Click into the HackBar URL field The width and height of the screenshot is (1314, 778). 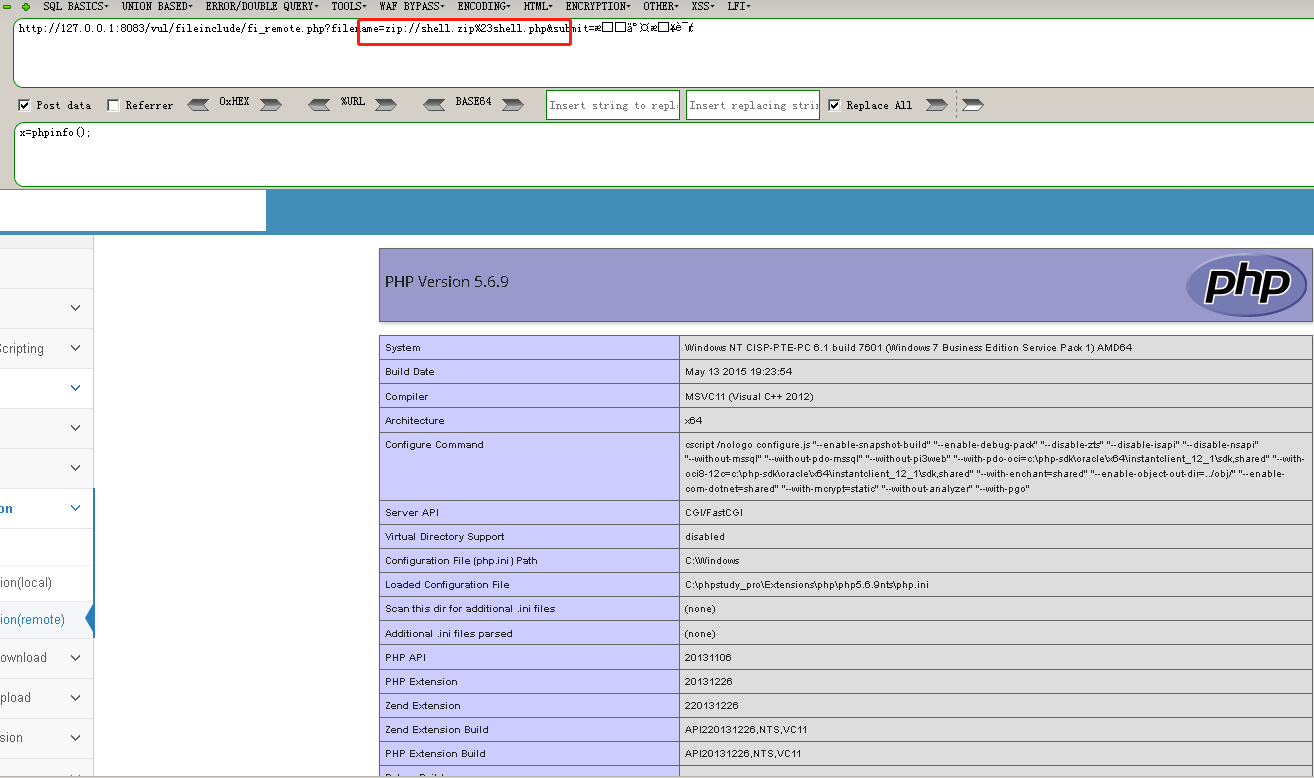(664, 53)
